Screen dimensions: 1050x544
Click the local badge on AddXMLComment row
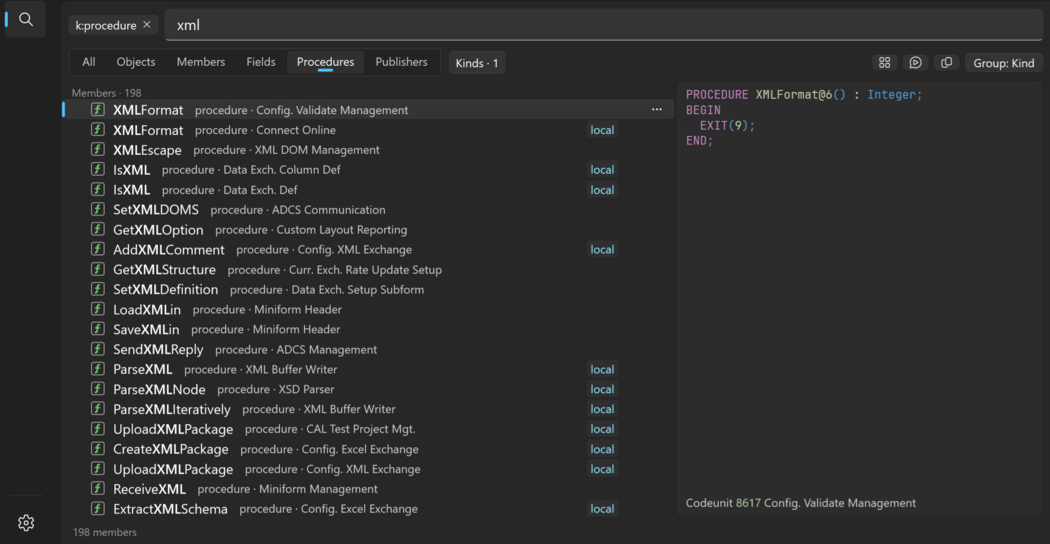tap(602, 250)
